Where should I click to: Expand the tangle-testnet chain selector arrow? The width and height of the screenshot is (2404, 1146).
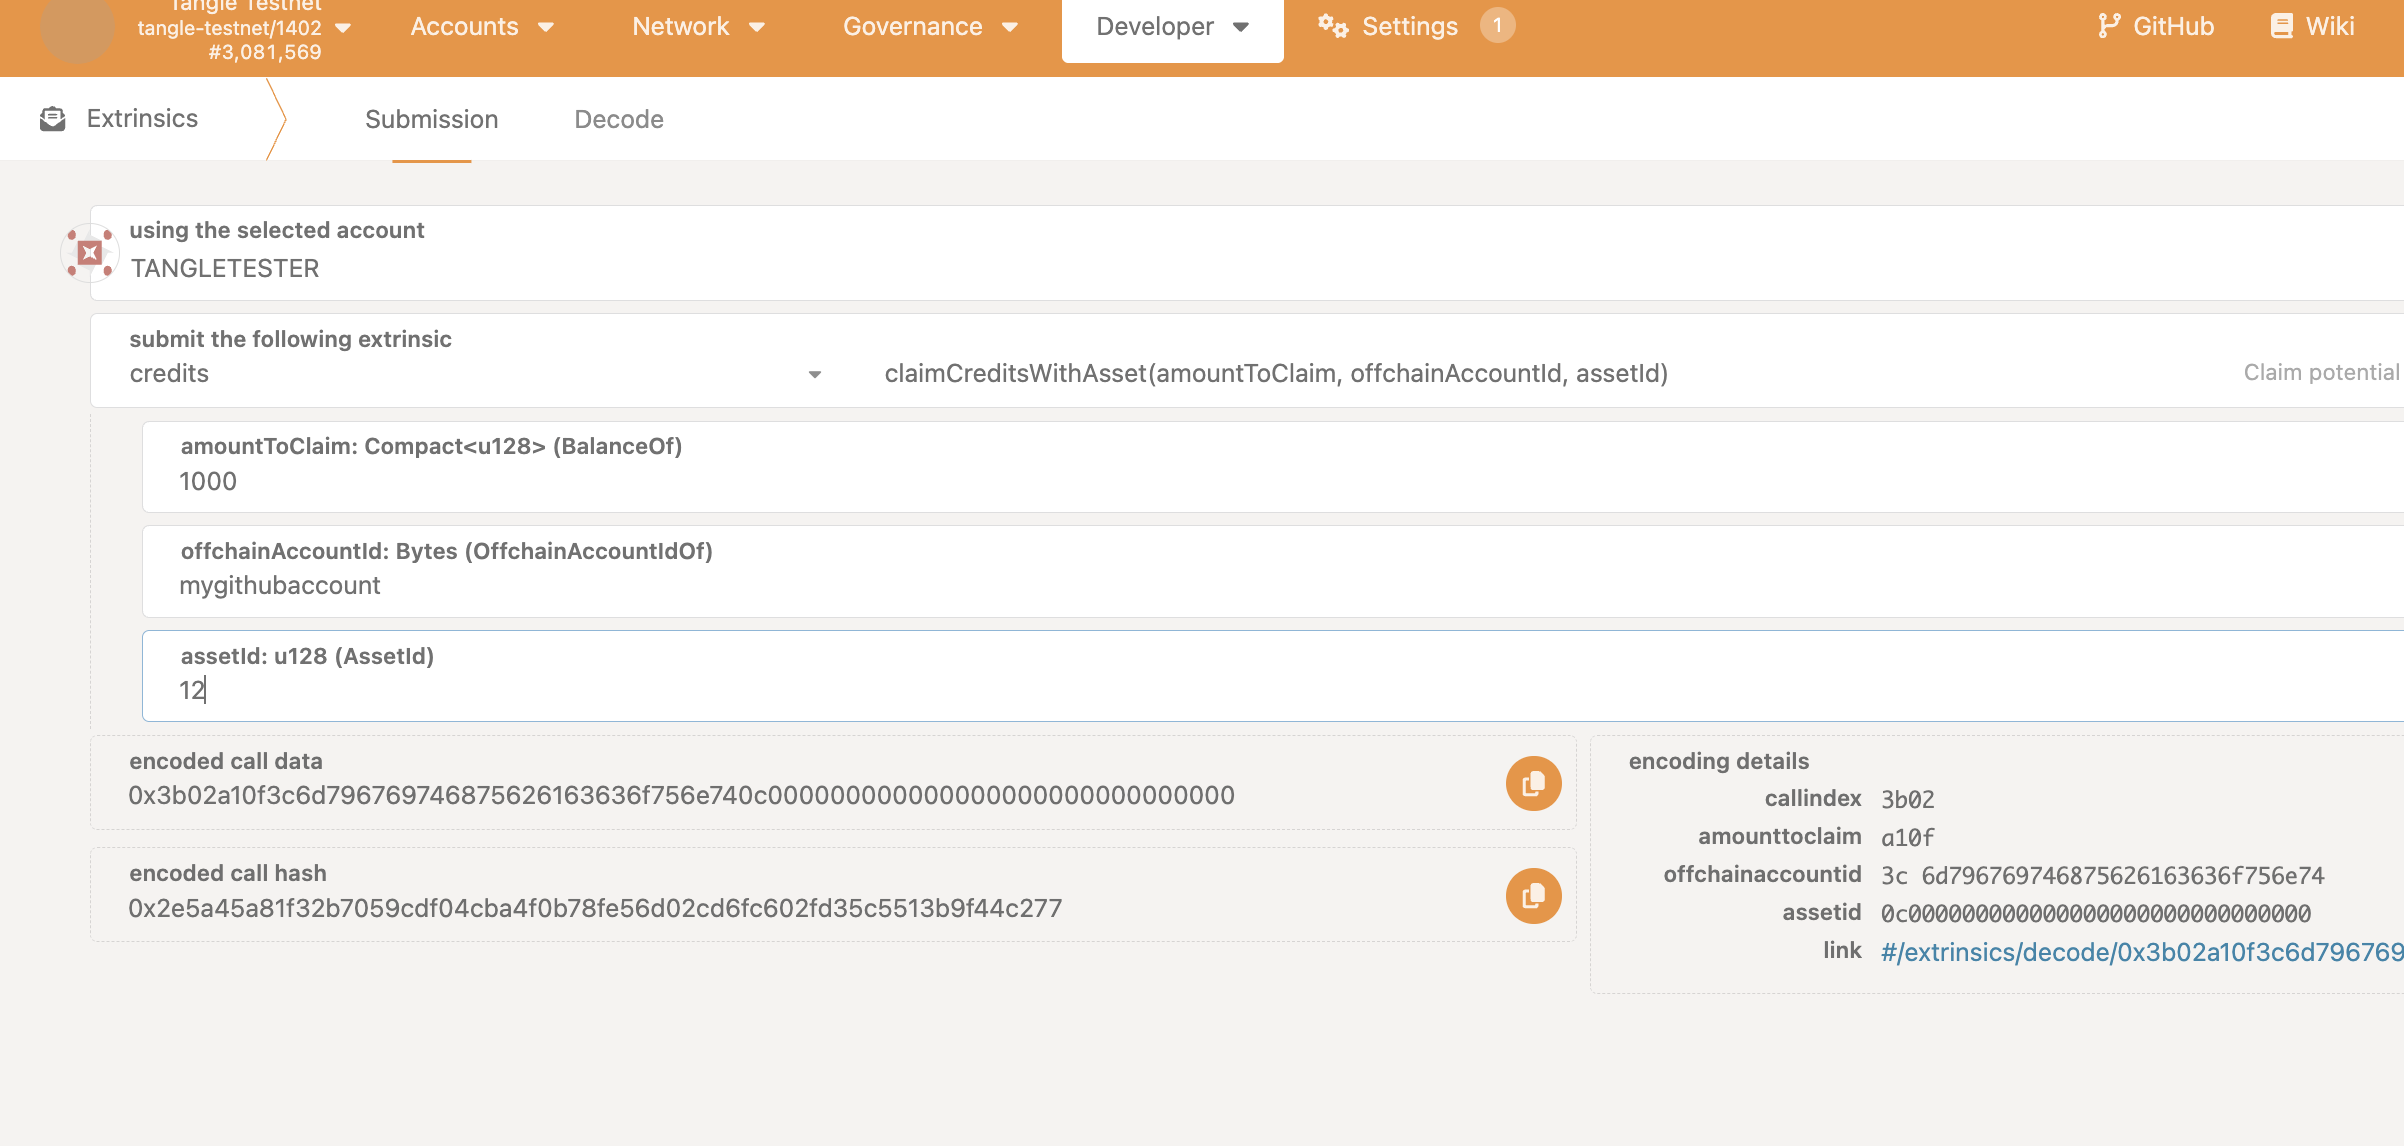(x=343, y=28)
